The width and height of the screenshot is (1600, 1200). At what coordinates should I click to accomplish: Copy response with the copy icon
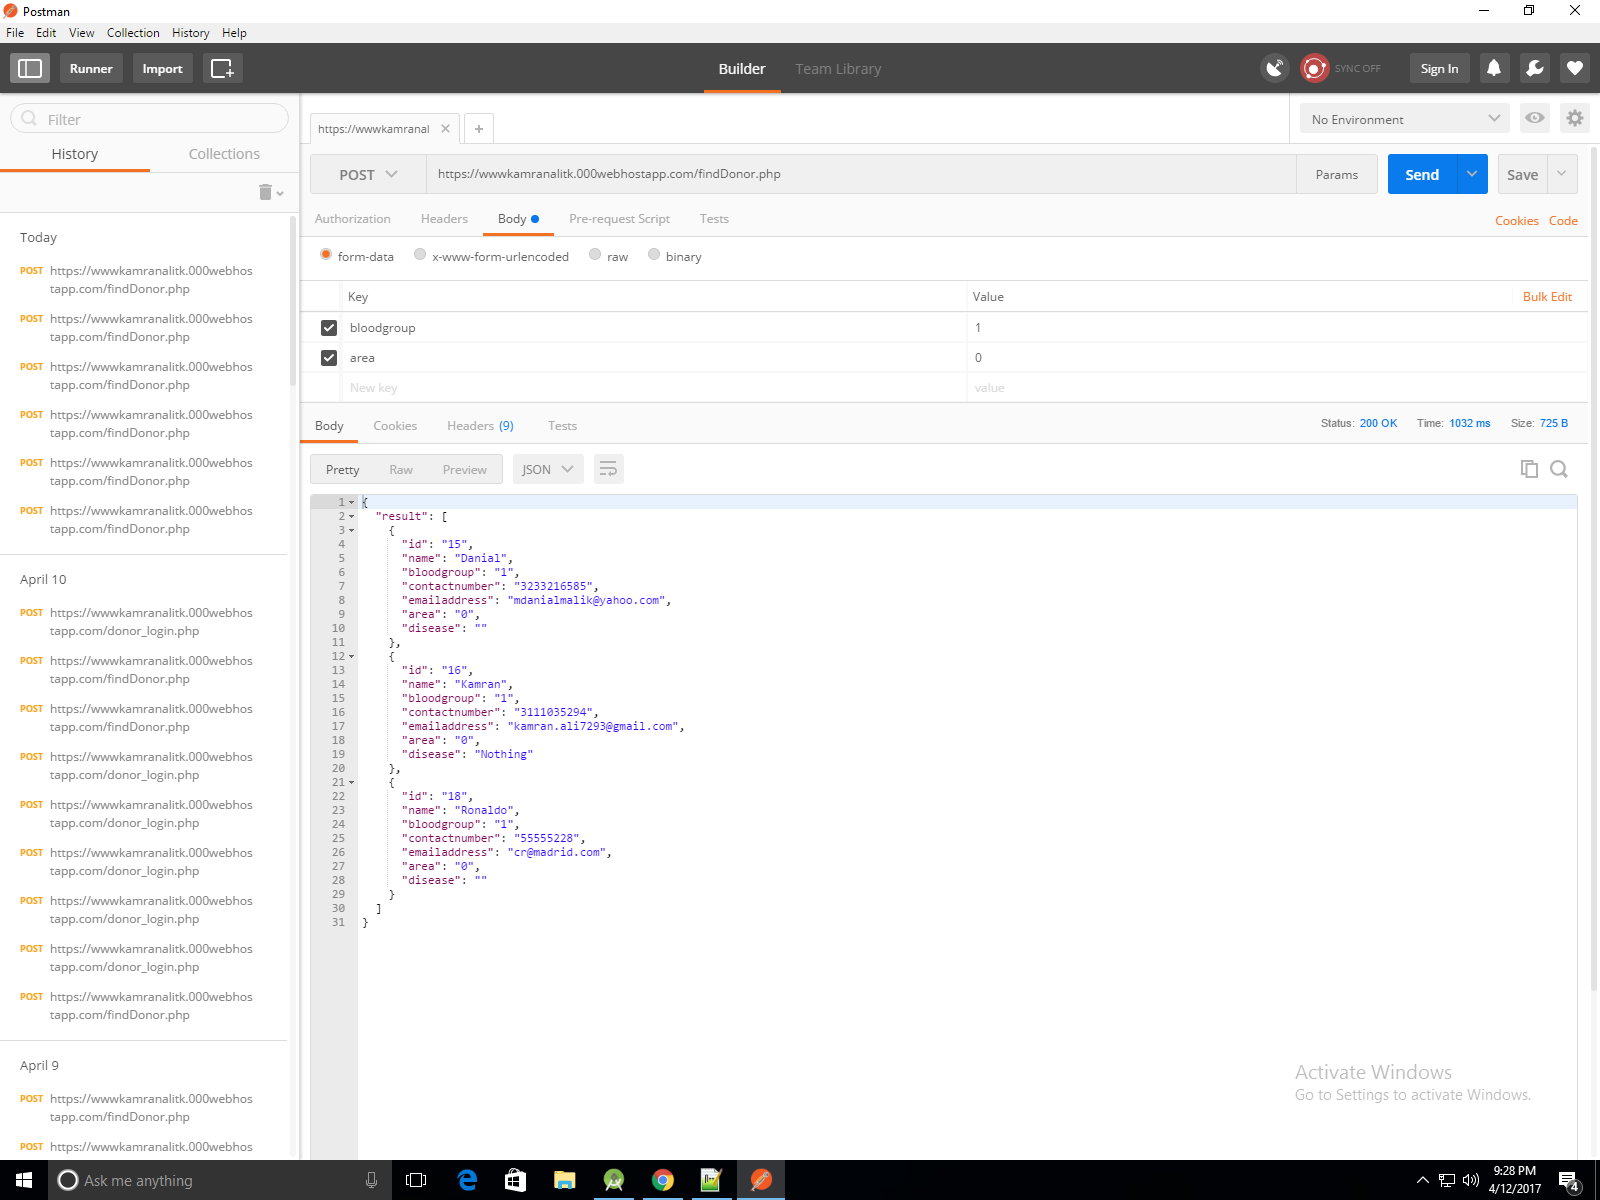[x=1529, y=469]
